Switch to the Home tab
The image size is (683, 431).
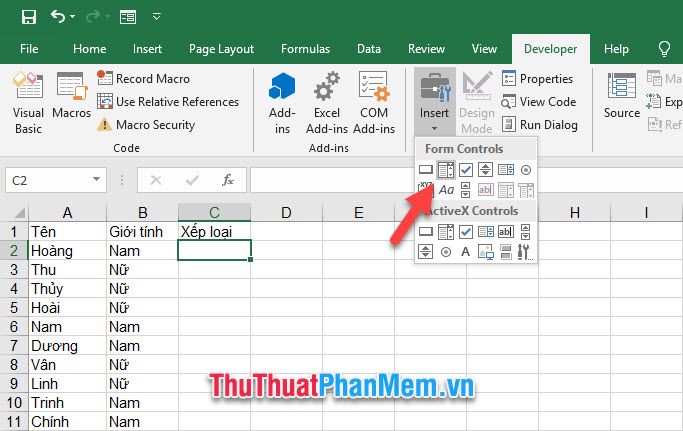pos(90,49)
